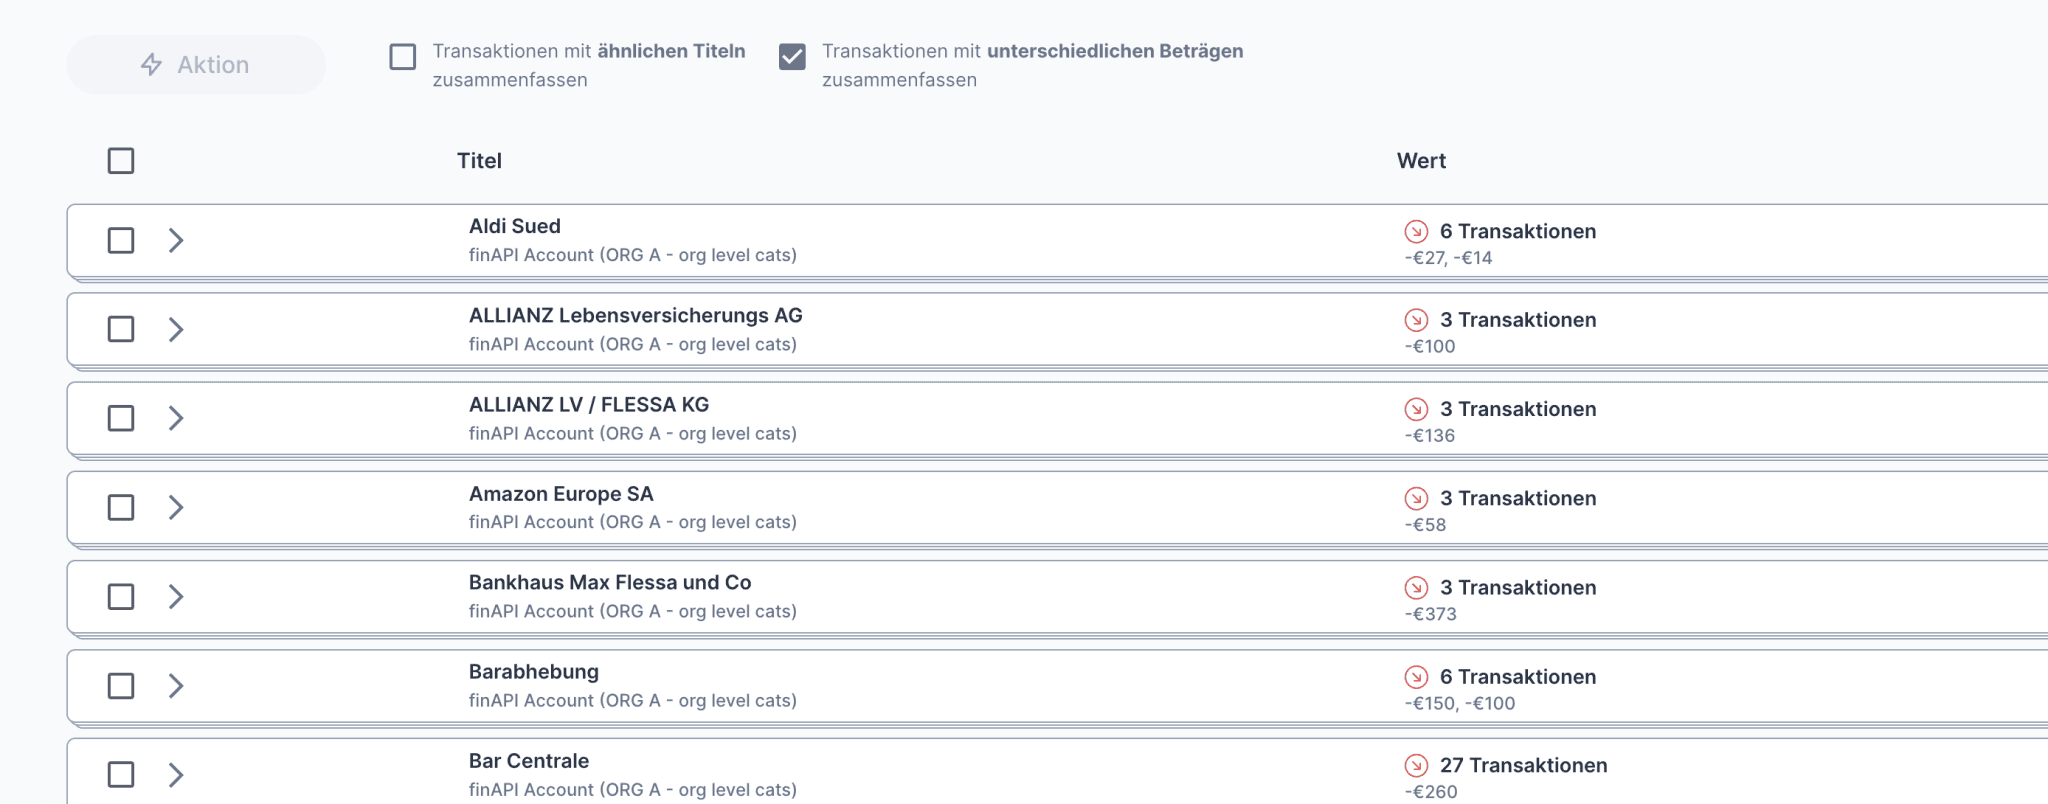
Task: Click the red arrow icon for Amazon Europe SA
Action: click(x=1416, y=499)
